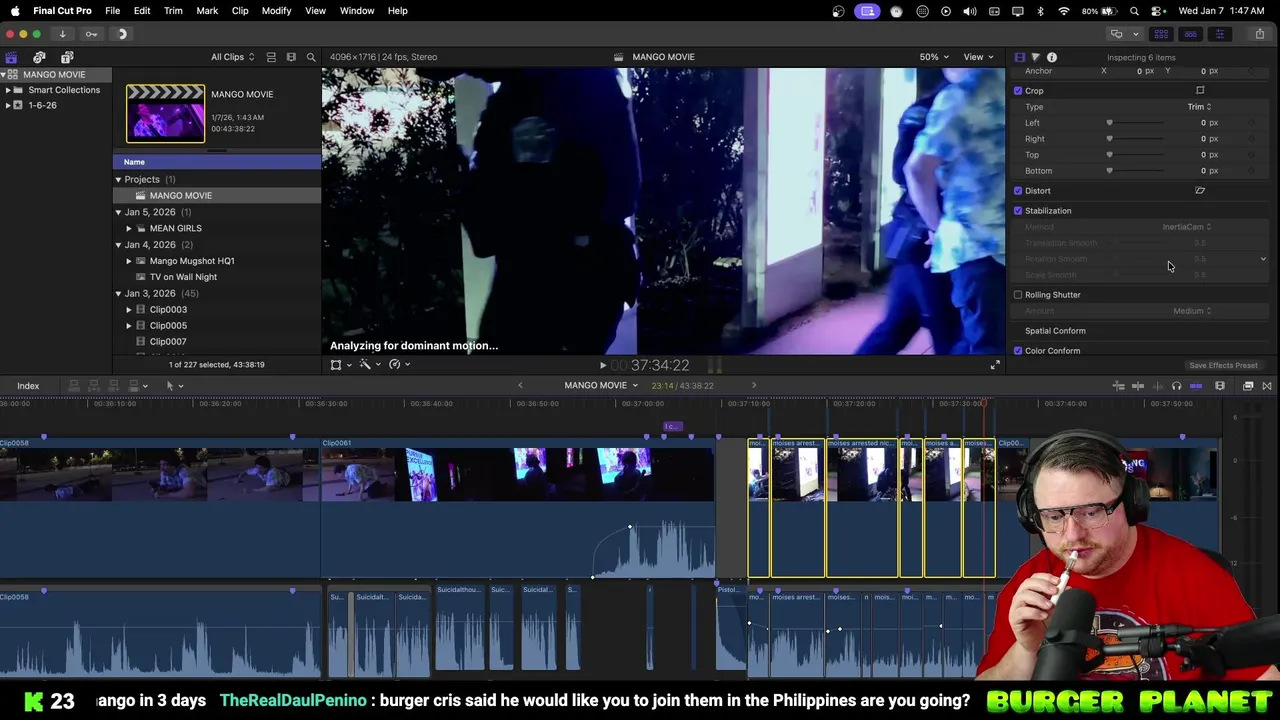Open enhancements magic wand dropdown
This screenshot has width=1280, height=720.
pyautogui.click(x=369, y=365)
